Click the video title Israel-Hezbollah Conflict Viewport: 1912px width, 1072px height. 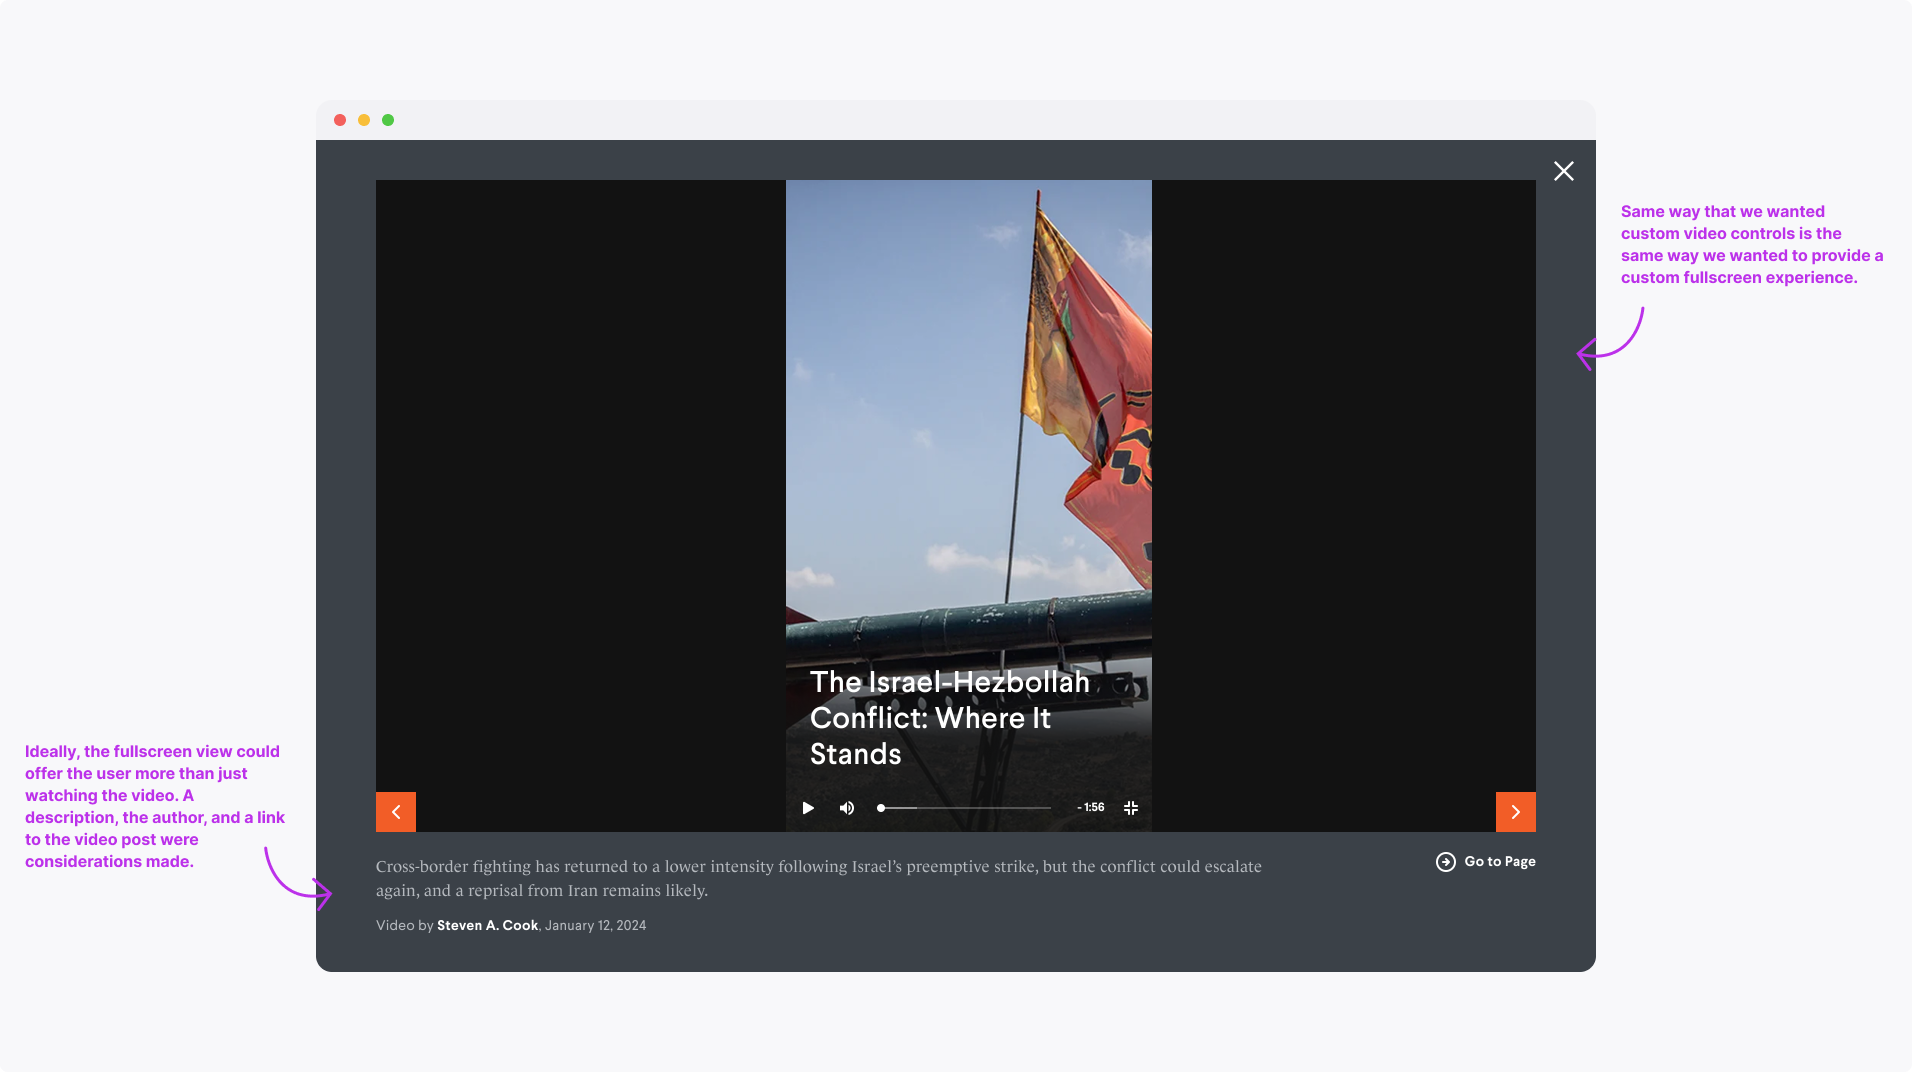tap(949, 718)
